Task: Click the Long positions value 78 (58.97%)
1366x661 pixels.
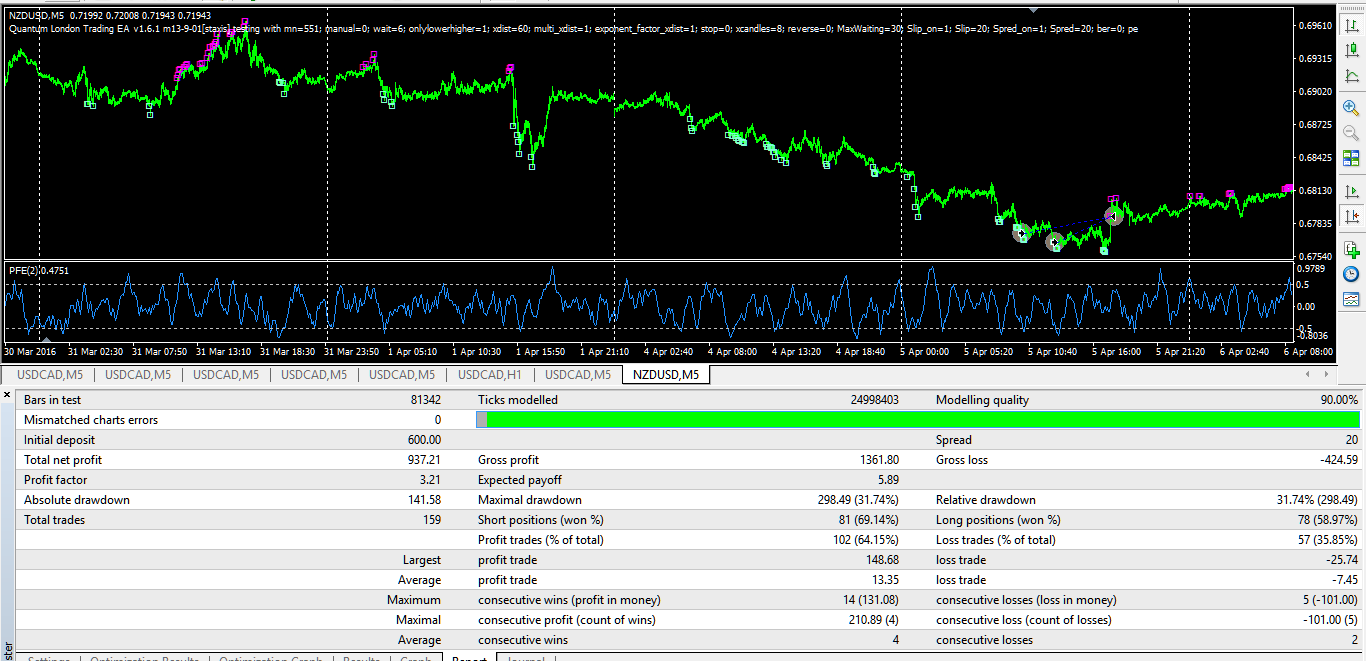Action: point(1326,520)
